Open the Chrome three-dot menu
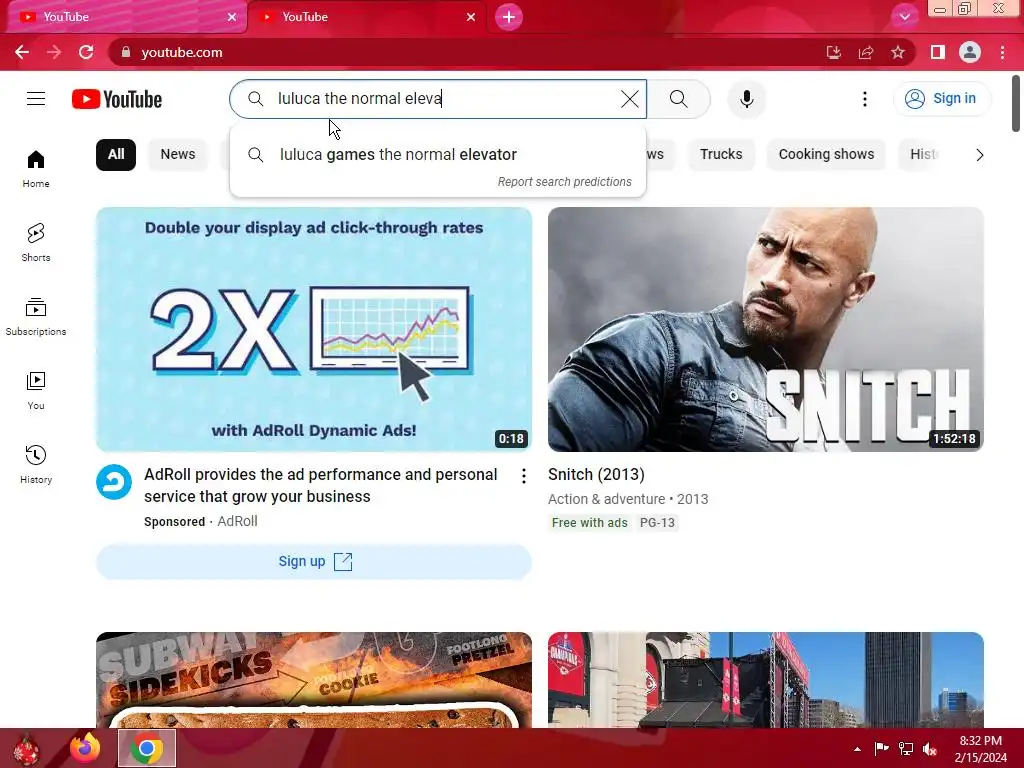Viewport: 1024px width, 768px height. (x=1002, y=52)
